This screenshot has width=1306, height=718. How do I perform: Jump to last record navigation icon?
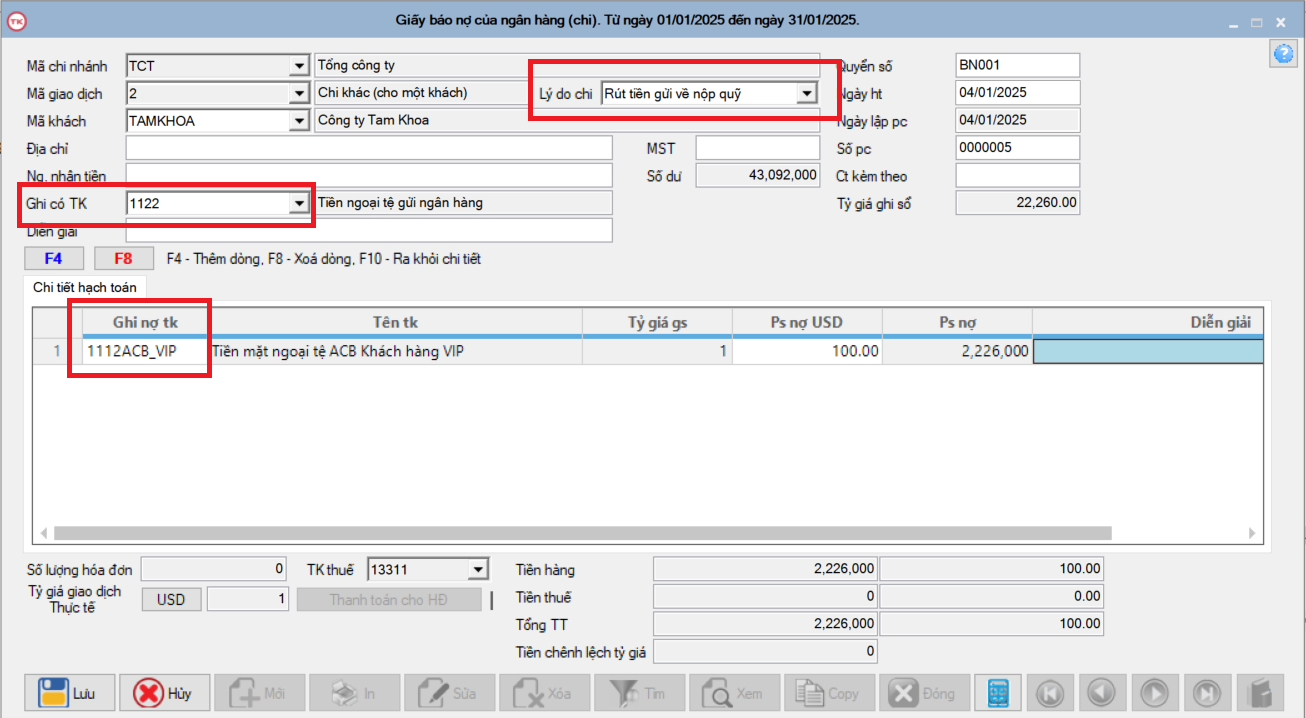click(x=1206, y=692)
